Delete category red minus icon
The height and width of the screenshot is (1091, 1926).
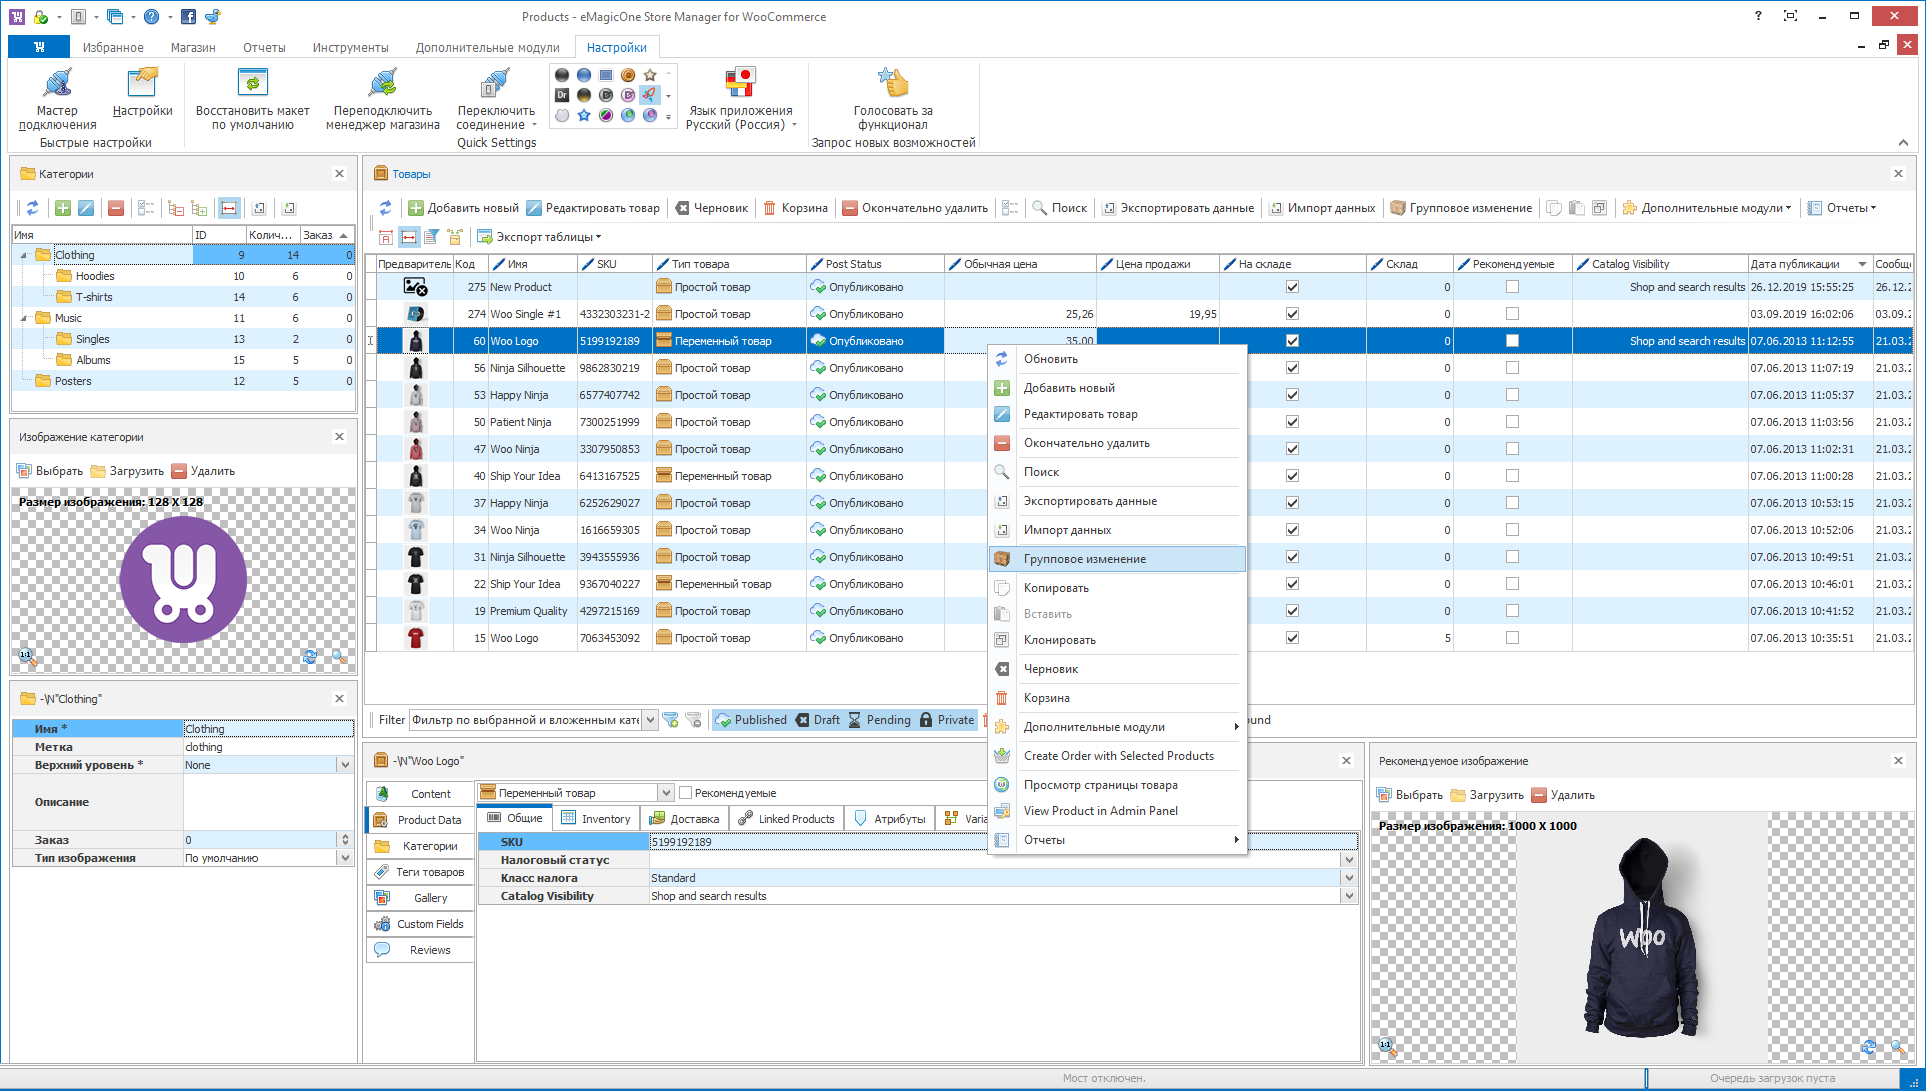click(x=116, y=208)
